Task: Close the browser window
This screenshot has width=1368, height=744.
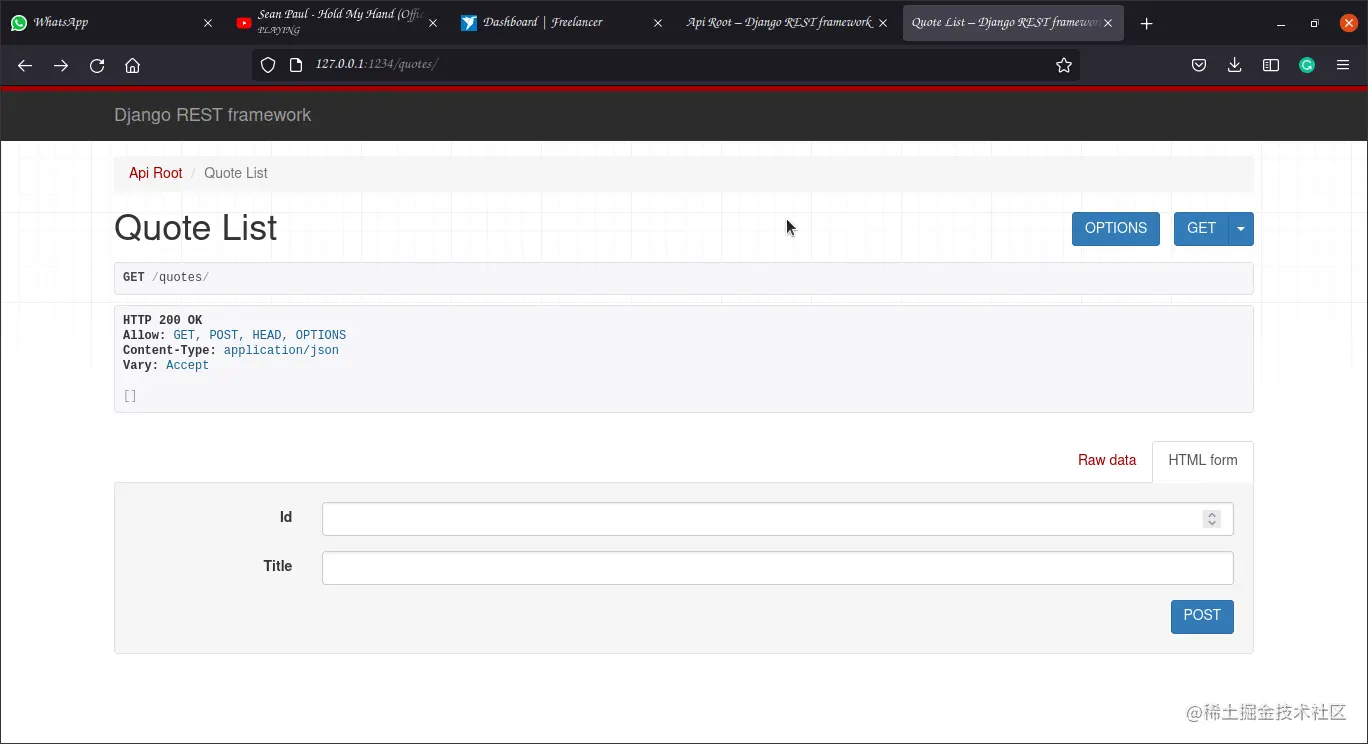Action: click(x=1348, y=23)
